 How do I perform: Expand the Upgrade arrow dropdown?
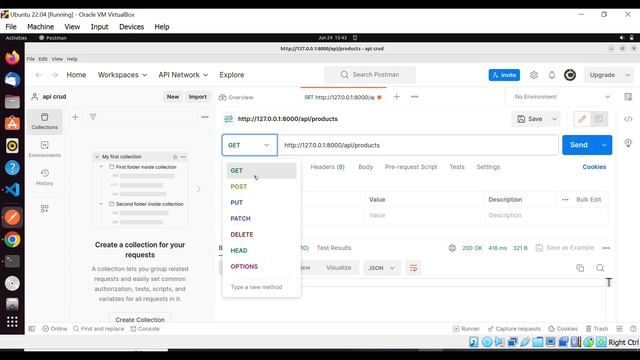click(628, 75)
